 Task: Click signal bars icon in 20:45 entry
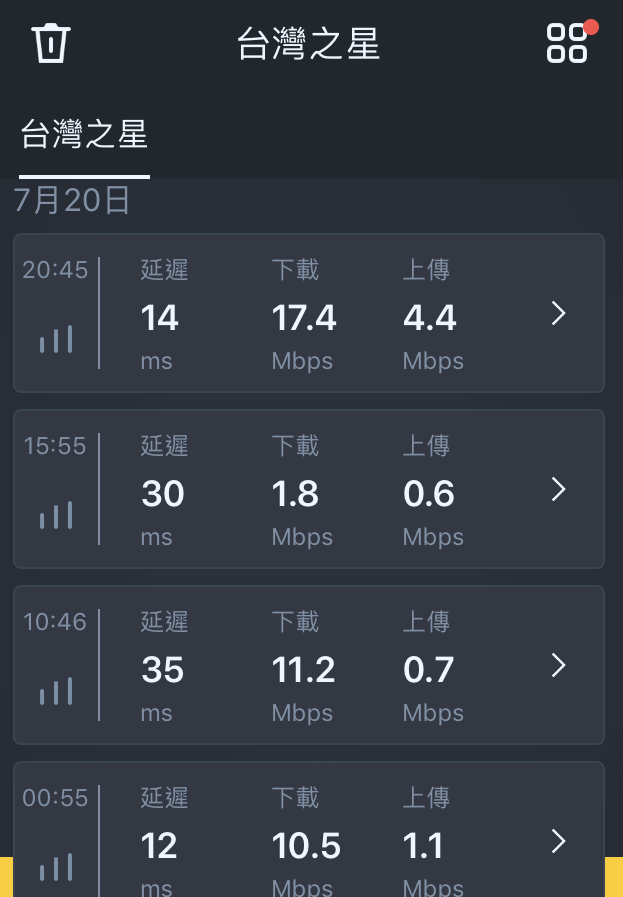click(56, 339)
